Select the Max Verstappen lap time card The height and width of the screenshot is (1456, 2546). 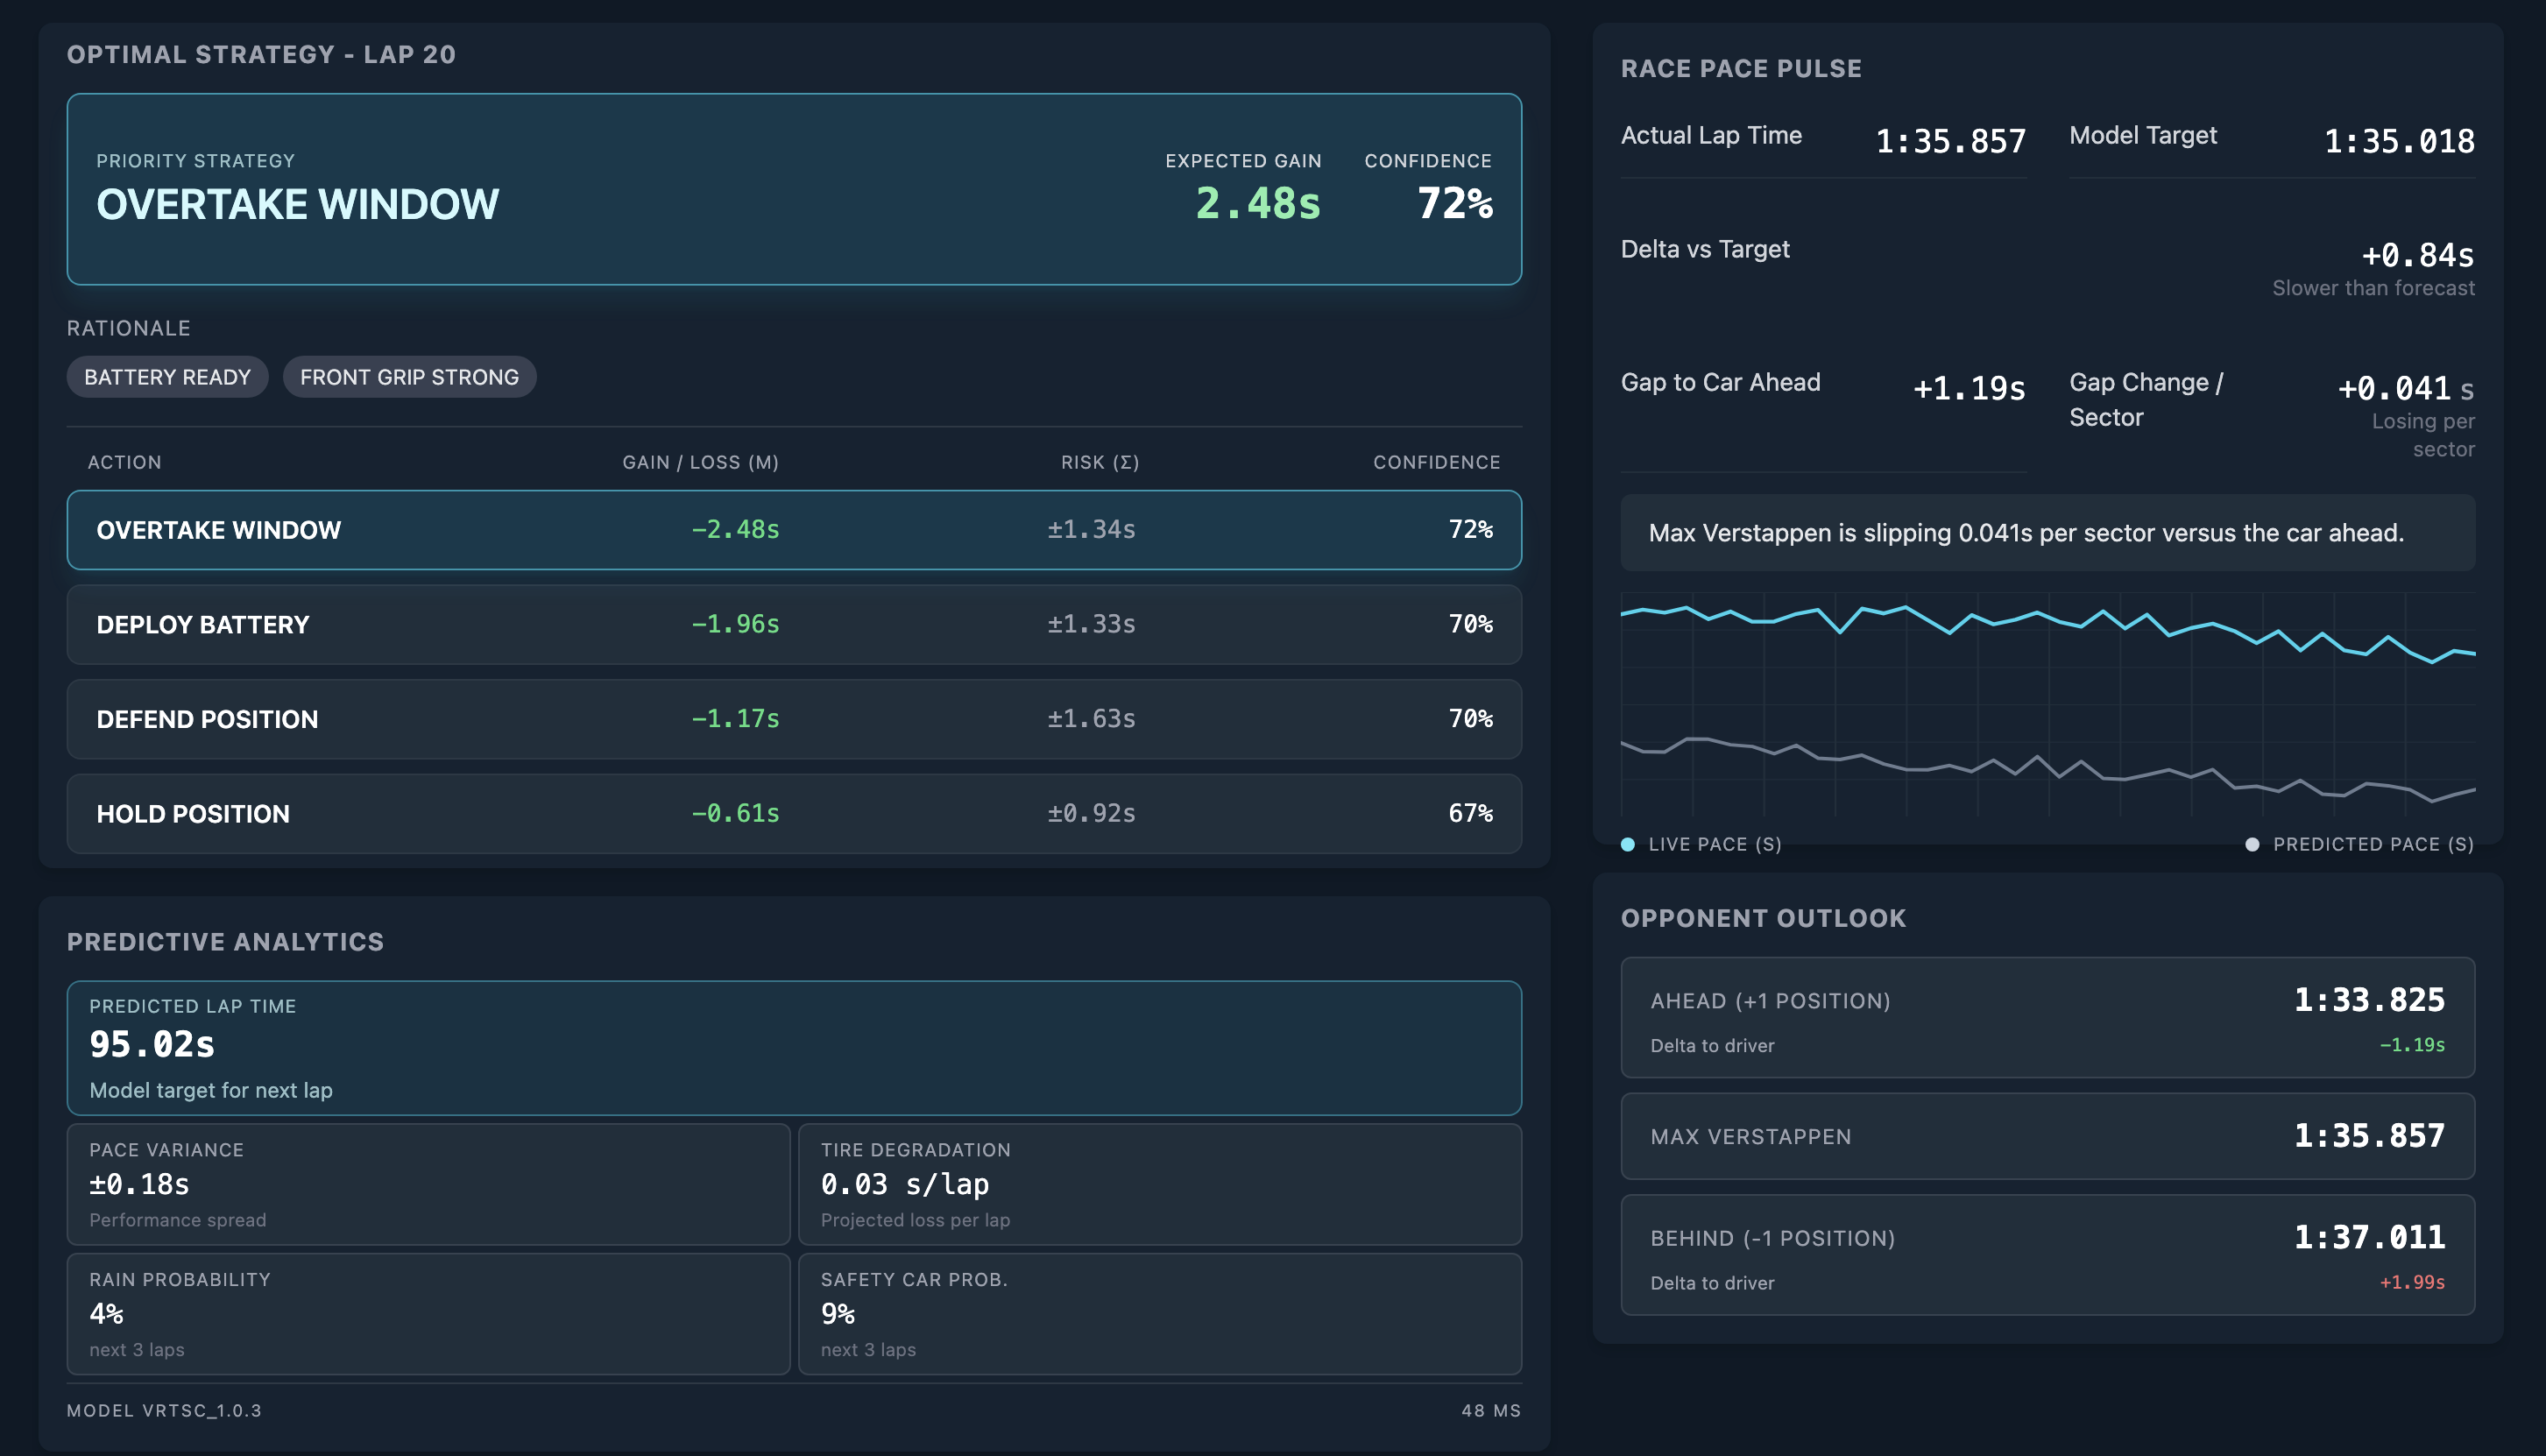tap(2047, 1136)
